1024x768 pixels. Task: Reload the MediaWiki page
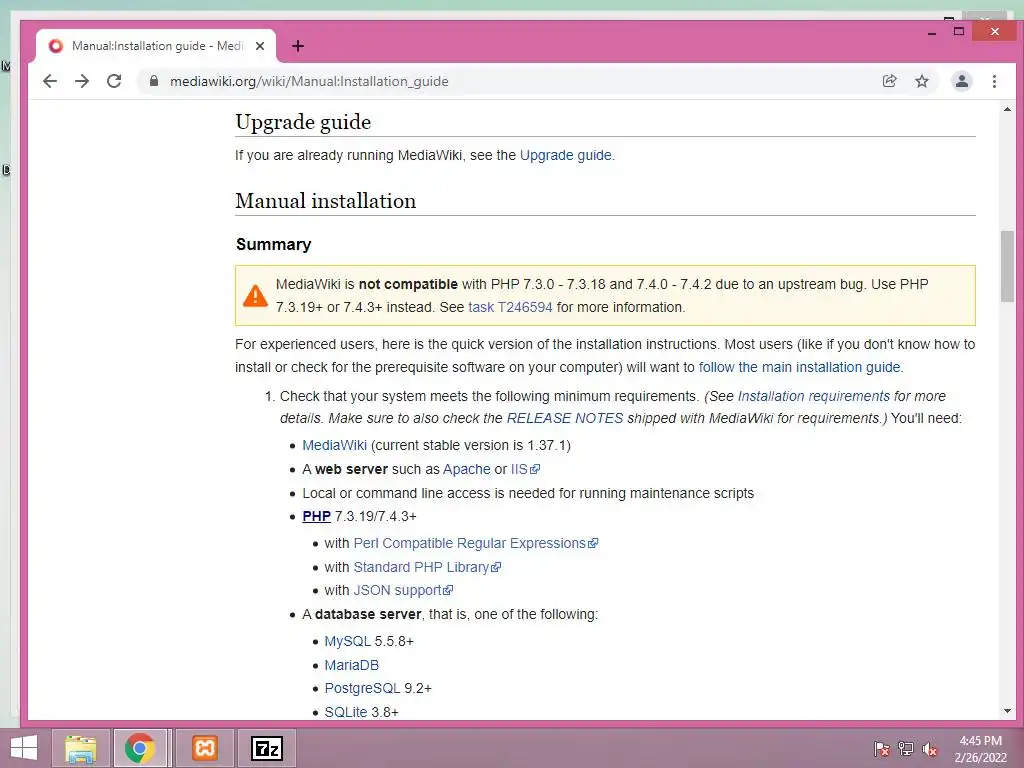click(114, 81)
